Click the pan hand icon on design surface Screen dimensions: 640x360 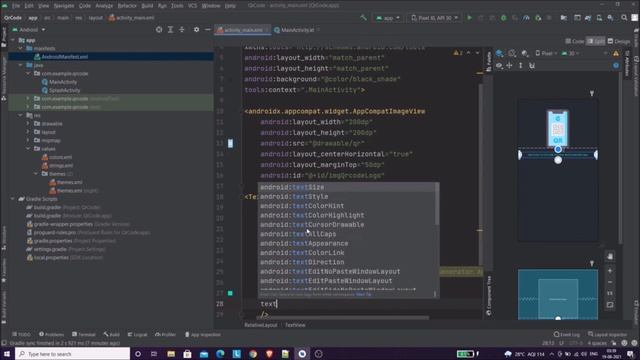coord(610,257)
